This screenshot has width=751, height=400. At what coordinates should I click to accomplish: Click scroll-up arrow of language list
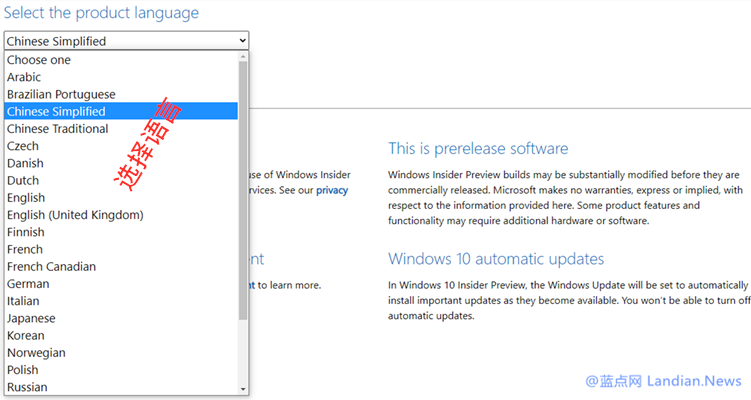point(243,57)
